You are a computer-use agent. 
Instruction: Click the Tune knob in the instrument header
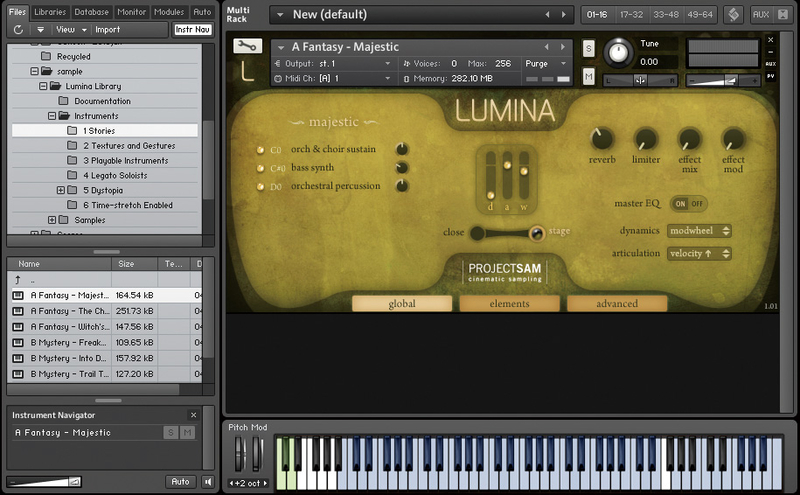point(618,53)
